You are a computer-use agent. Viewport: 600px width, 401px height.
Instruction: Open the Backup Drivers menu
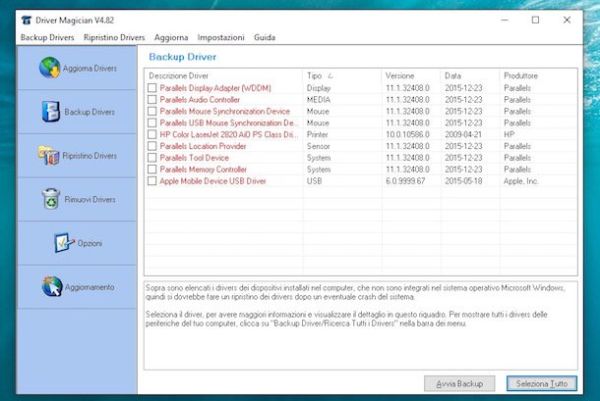pos(47,37)
